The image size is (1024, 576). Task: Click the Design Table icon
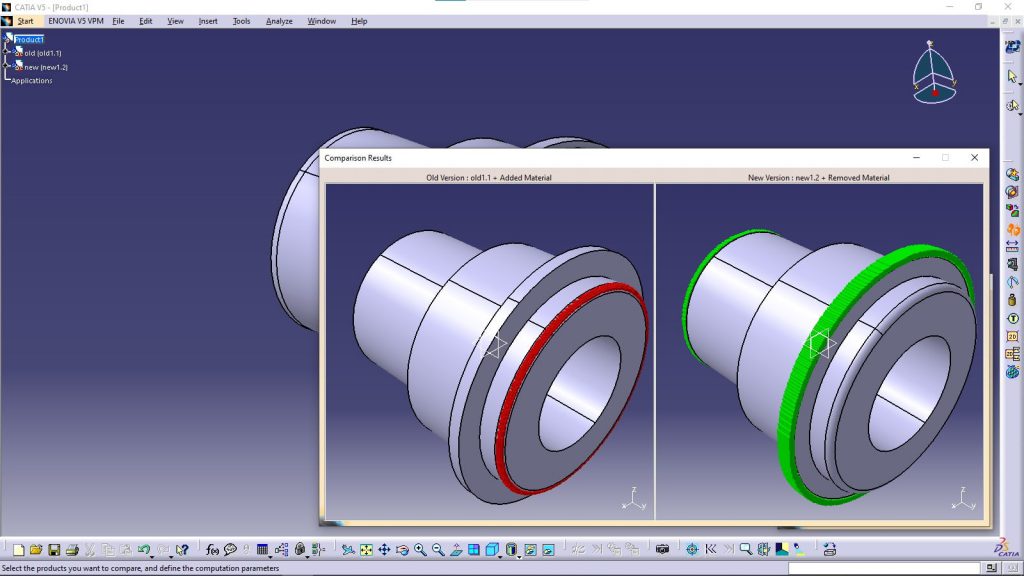[x=262, y=550]
